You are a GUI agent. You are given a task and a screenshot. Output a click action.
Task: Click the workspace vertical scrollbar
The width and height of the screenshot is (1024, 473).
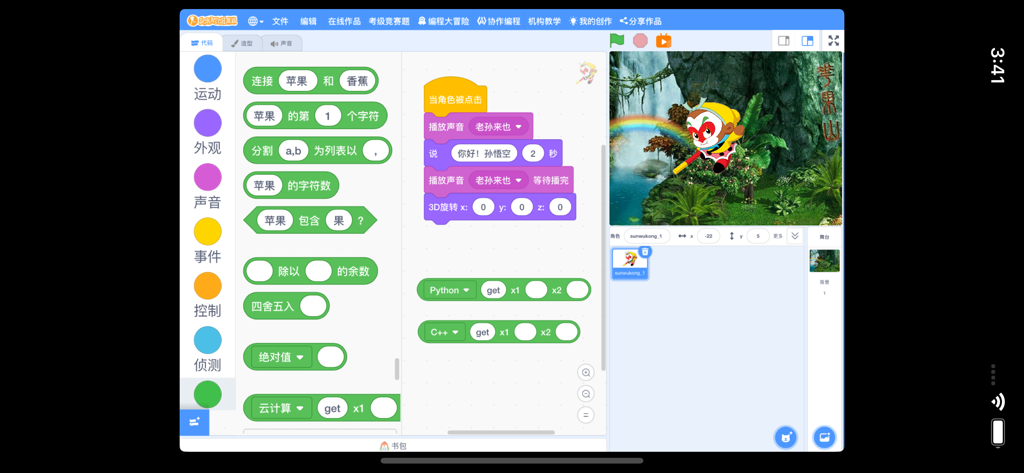pos(603,258)
